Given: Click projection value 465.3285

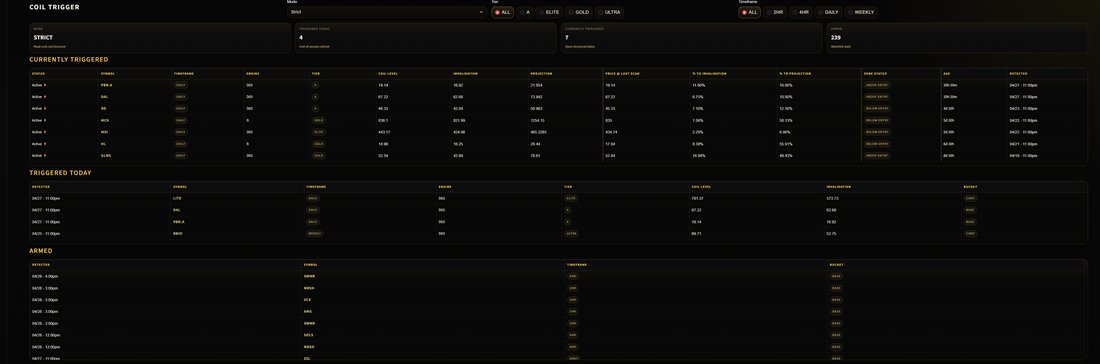Looking at the screenshot, I should pyautogui.click(x=538, y=132).
